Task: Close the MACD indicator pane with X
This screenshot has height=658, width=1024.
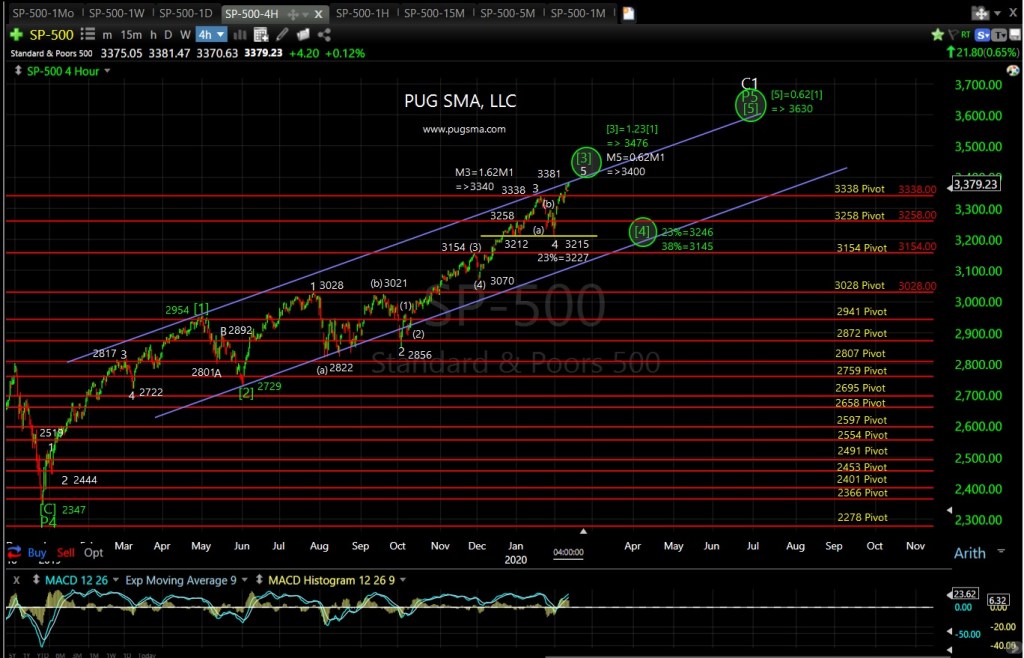Action: point(16,580)
